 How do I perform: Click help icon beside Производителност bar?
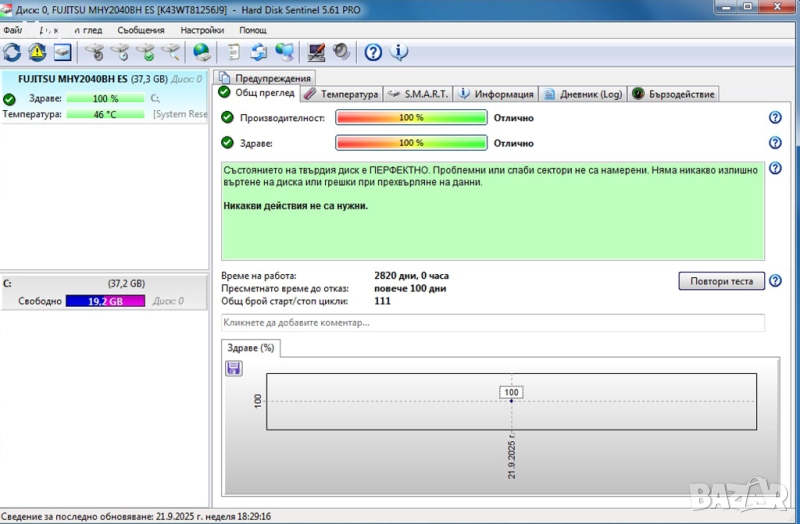click(x=774, y=118)
